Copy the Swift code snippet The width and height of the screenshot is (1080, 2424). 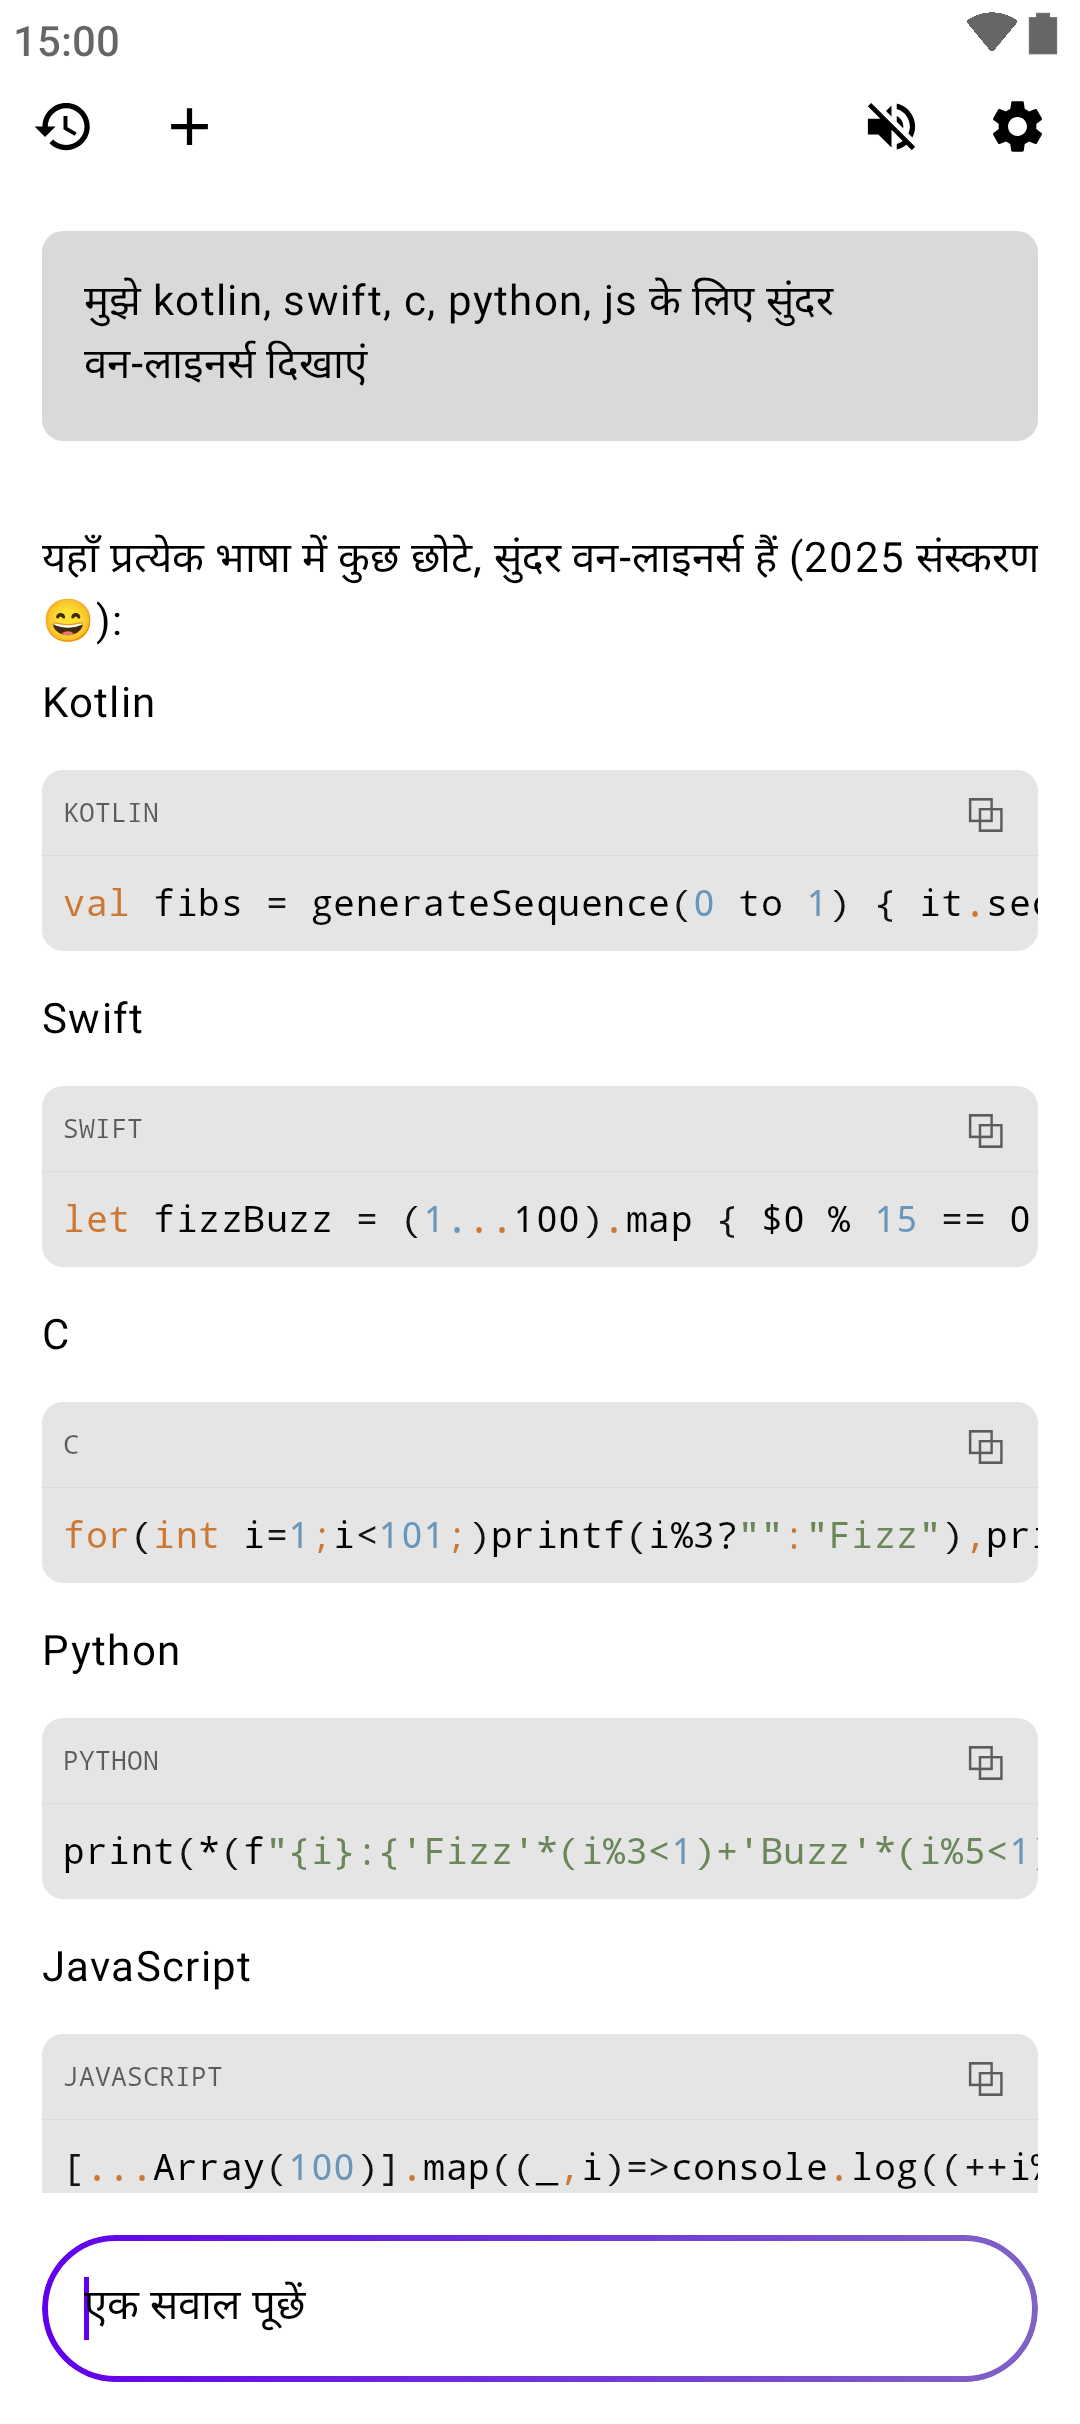point(985,1130)
